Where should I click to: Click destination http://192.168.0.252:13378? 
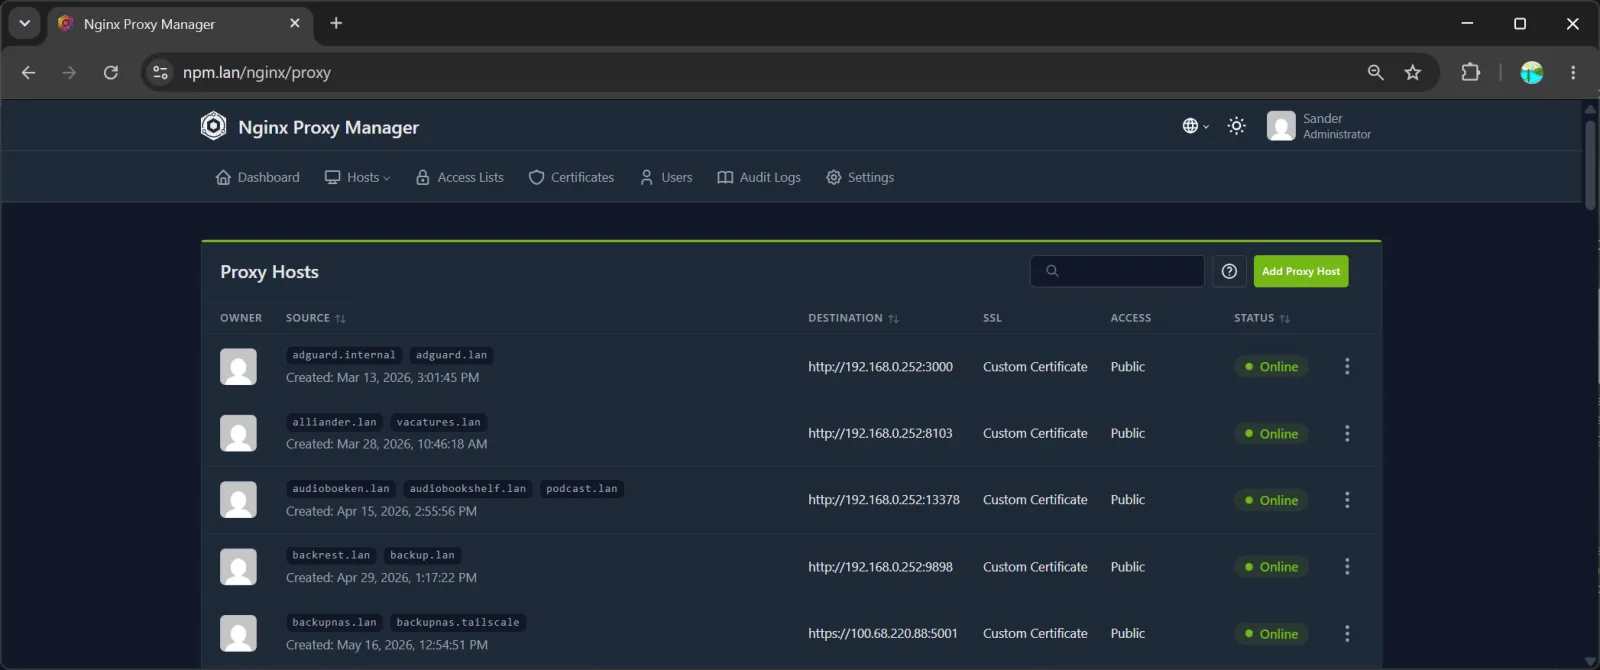(884, 500)
